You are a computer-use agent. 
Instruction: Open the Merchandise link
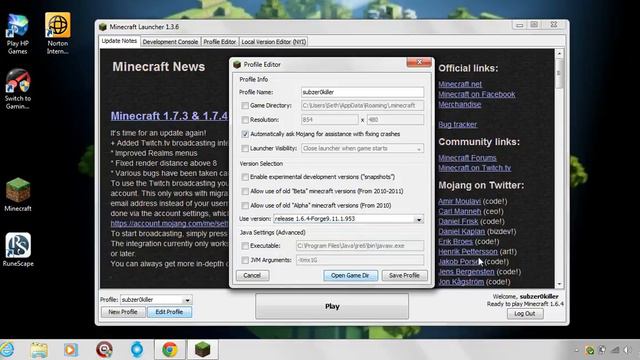[x=460, y=104]
